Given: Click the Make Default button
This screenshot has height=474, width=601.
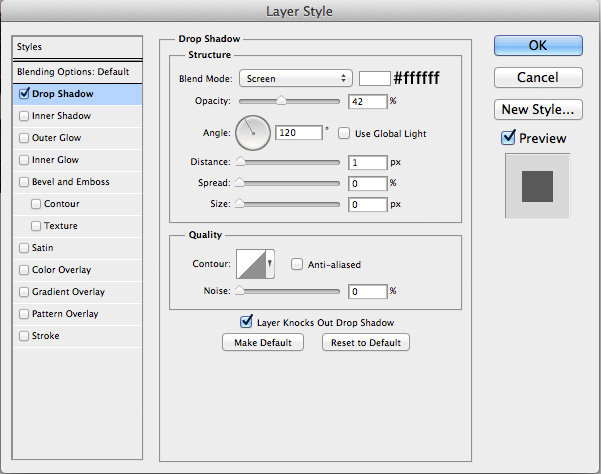Looking at the screenshot, I should [263, 342].
